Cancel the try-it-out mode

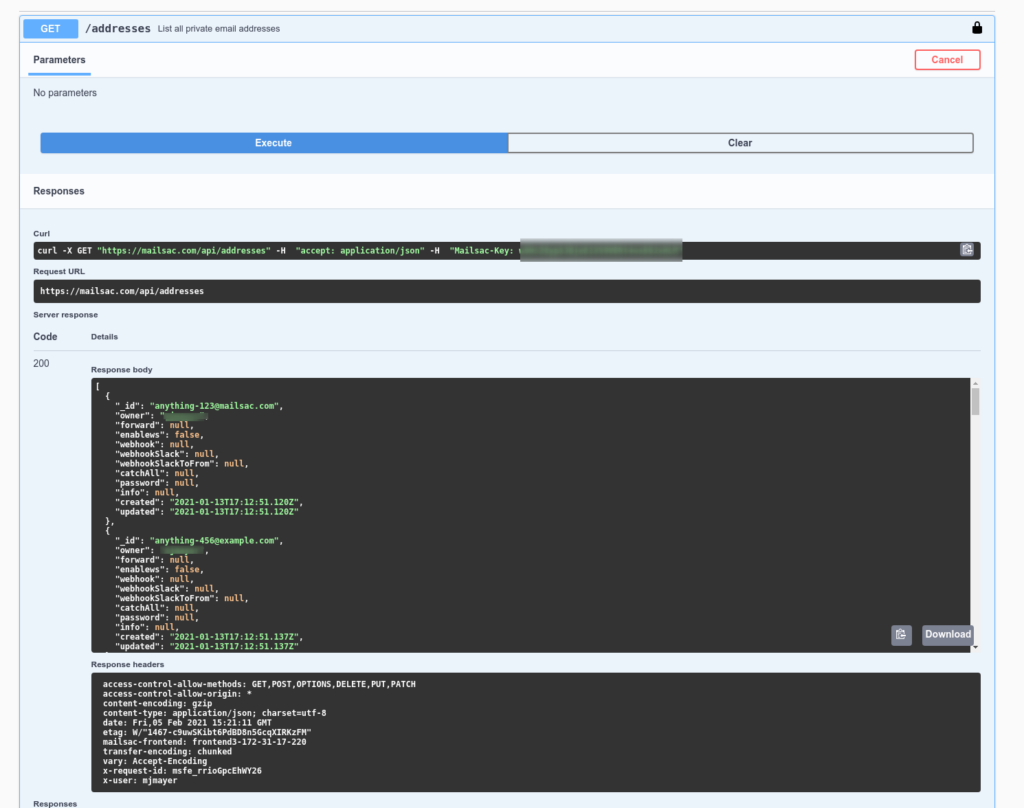click(947, 59)
